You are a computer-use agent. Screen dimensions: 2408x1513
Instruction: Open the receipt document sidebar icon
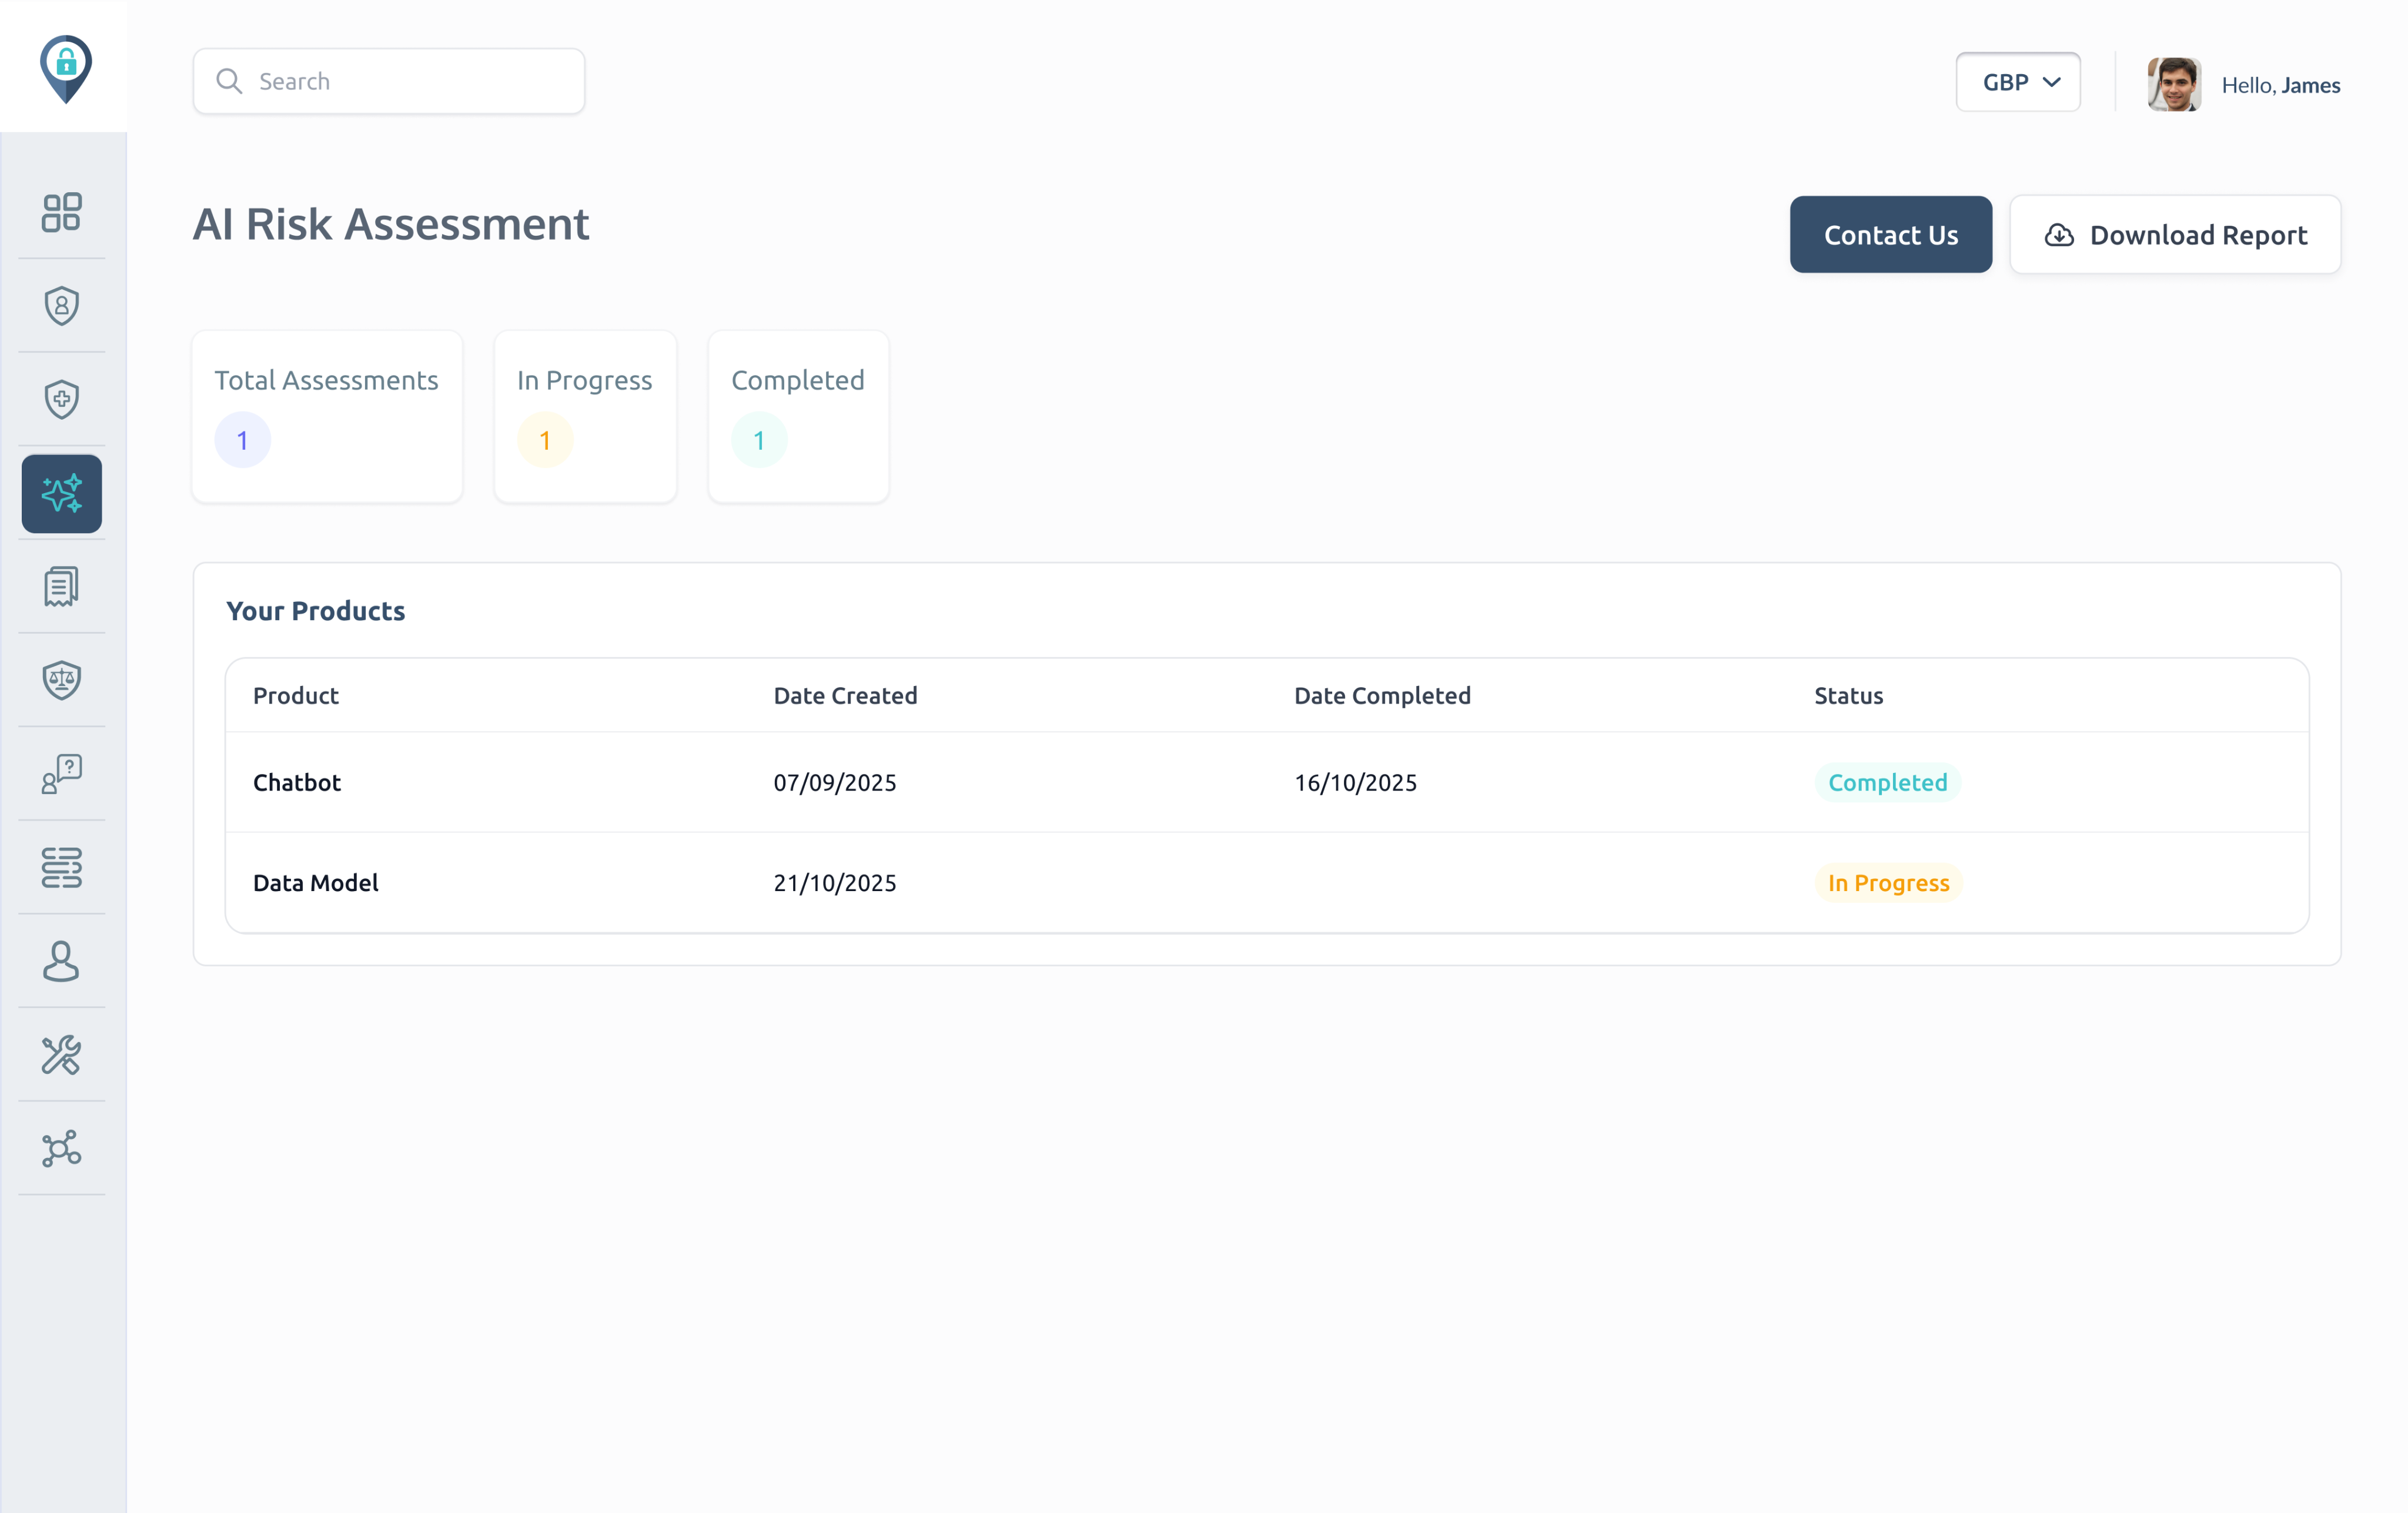click(x=62, y=587)
